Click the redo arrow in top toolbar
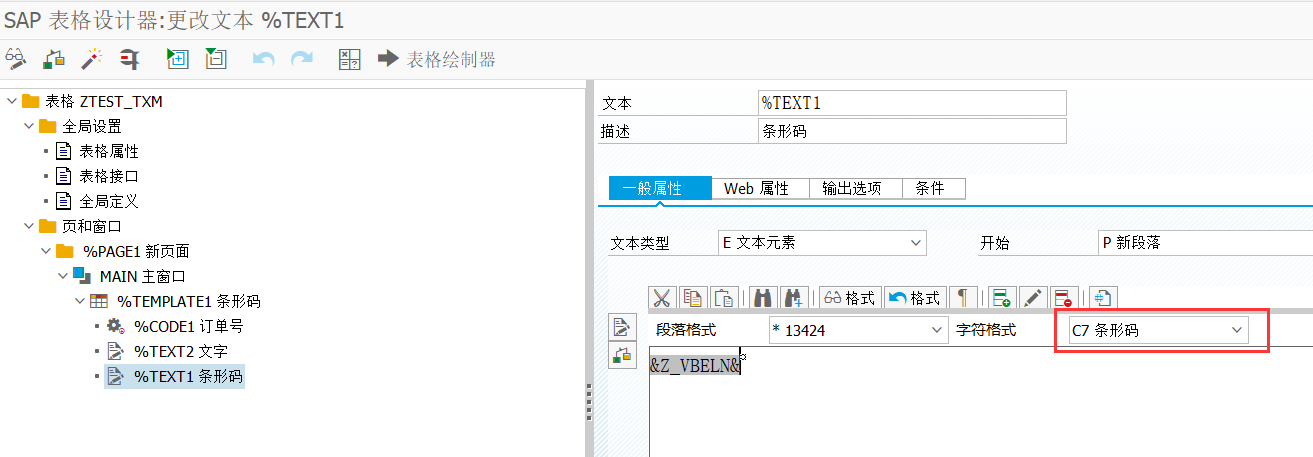This screenshot has width=1313, height=457. pyautogui.click(x=301, y=59)
